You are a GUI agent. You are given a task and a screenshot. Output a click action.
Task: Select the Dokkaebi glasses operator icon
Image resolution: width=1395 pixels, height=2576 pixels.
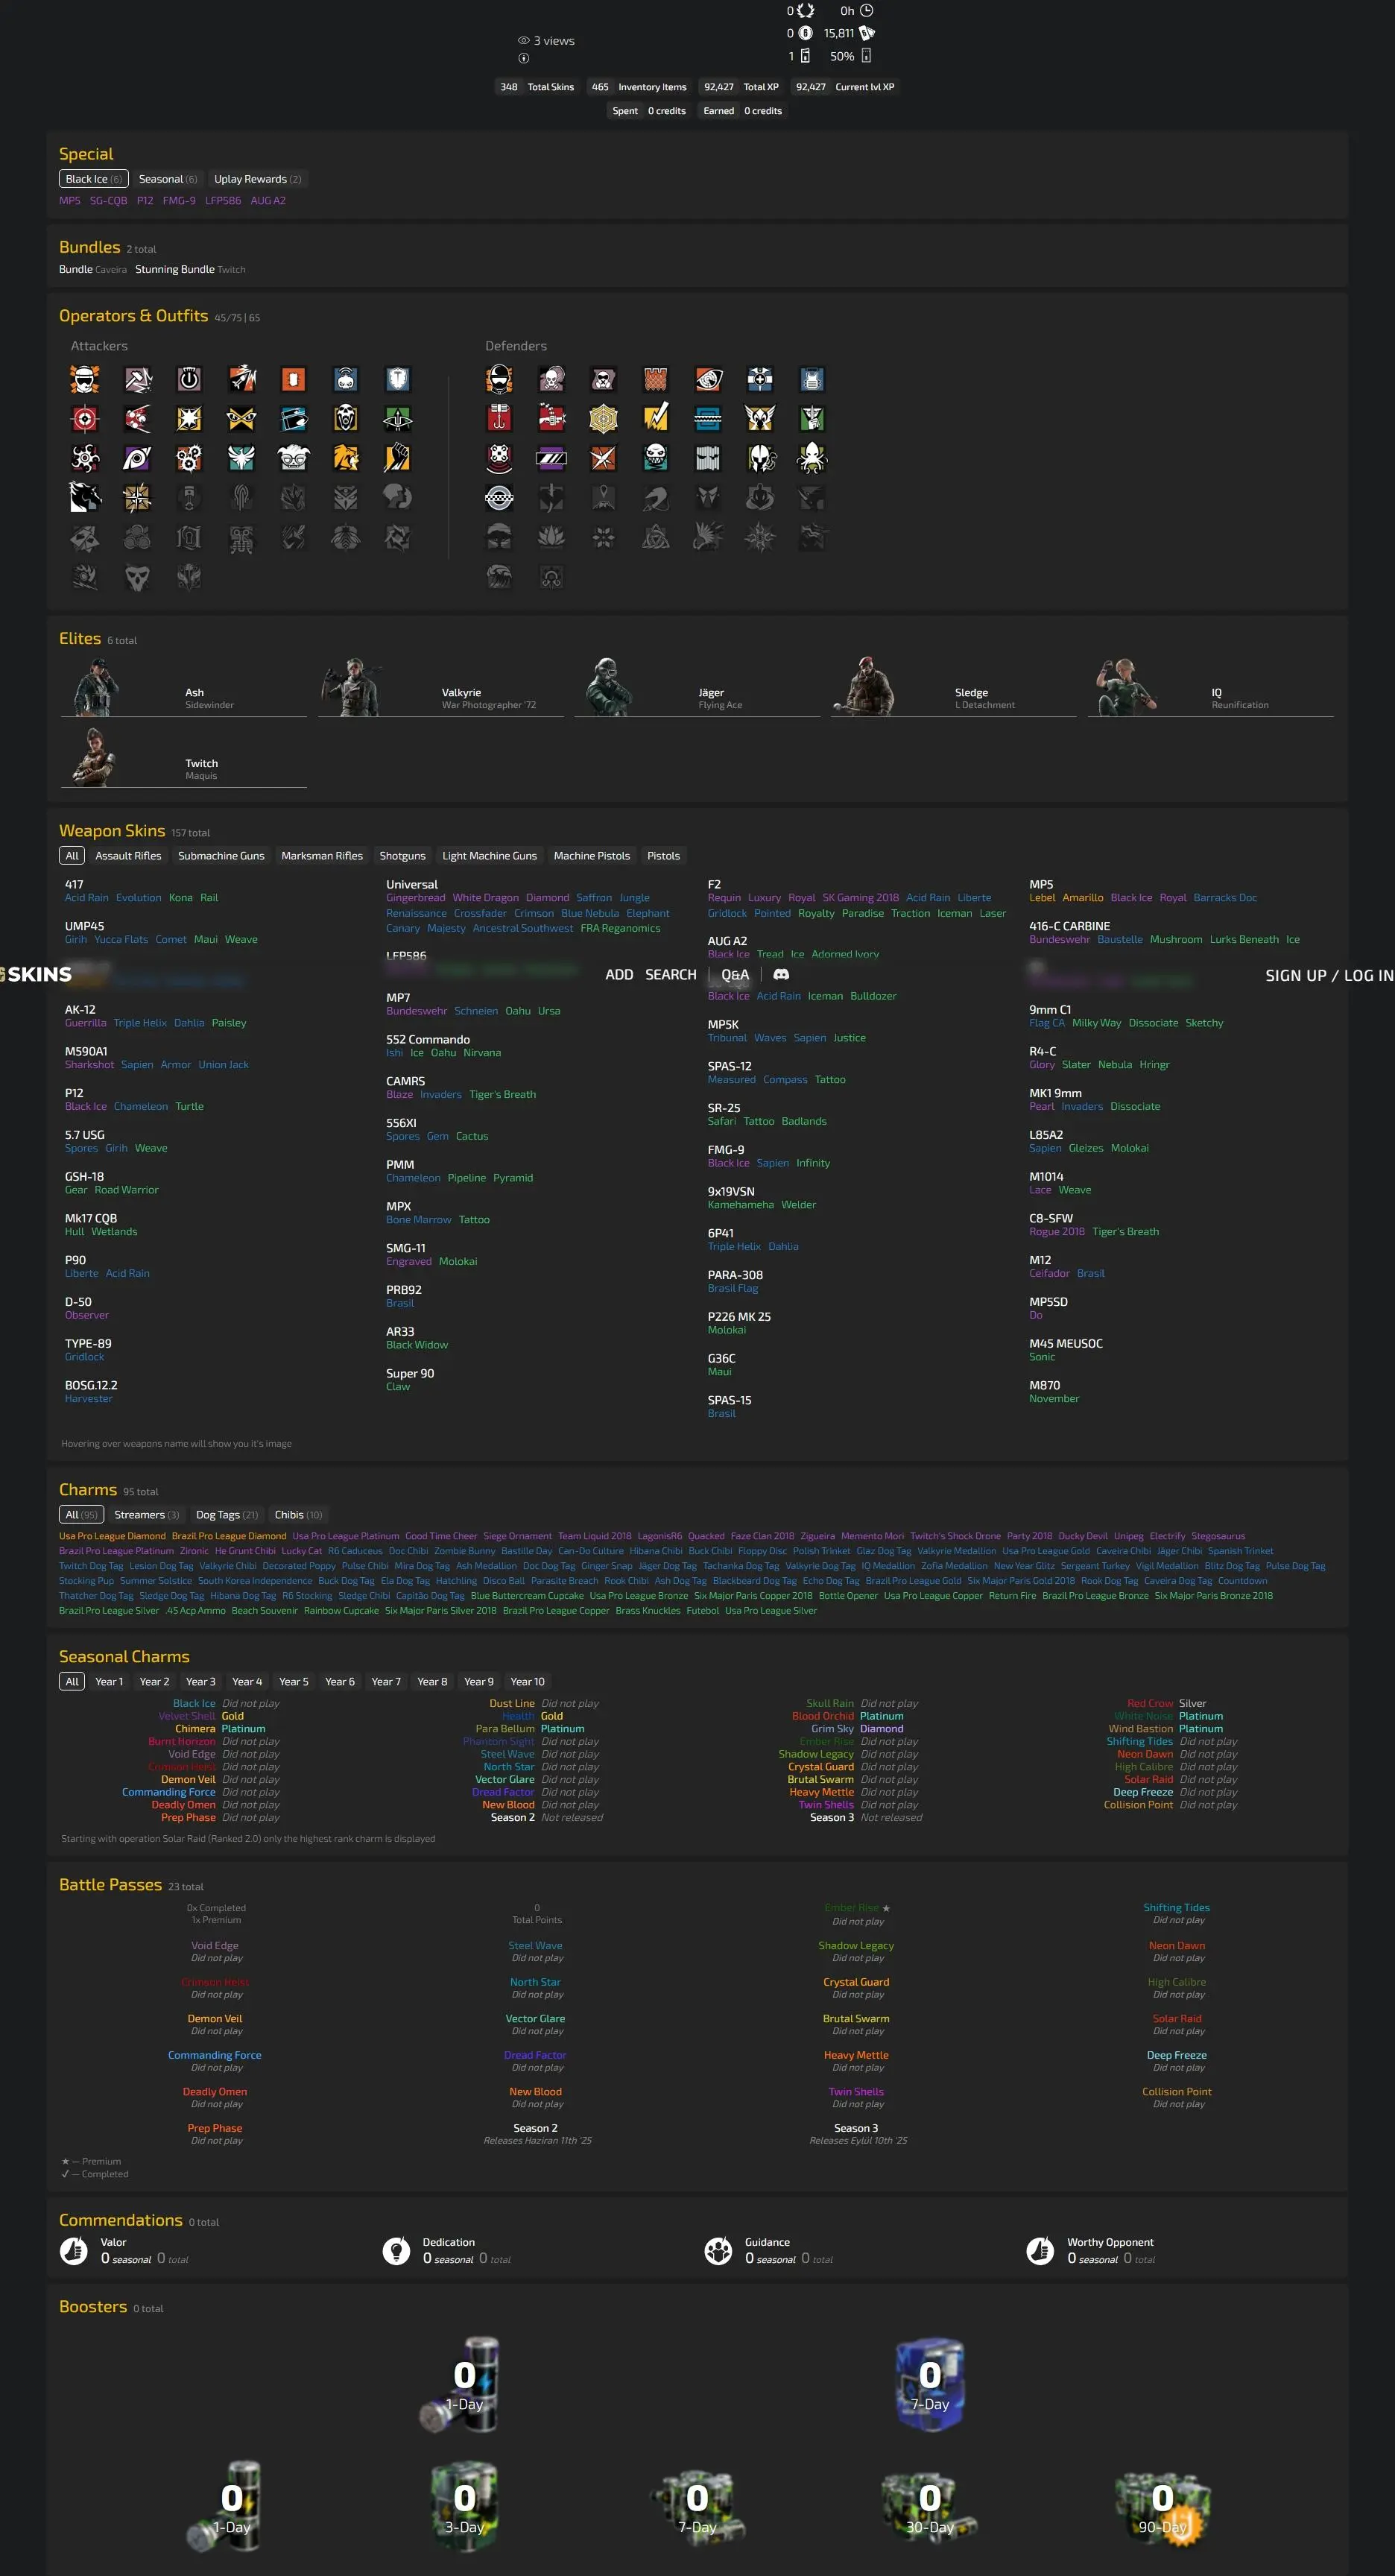[293, 458]
